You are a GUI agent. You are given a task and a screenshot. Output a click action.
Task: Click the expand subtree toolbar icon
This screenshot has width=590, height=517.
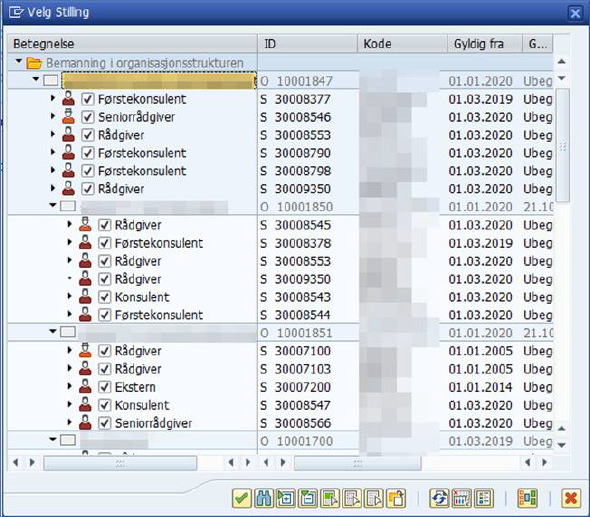tap(286, 499)
